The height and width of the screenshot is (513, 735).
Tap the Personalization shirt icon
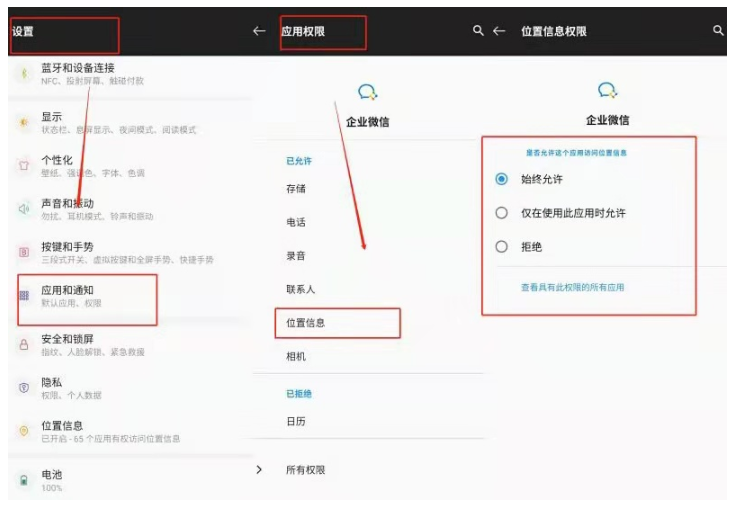24,166
